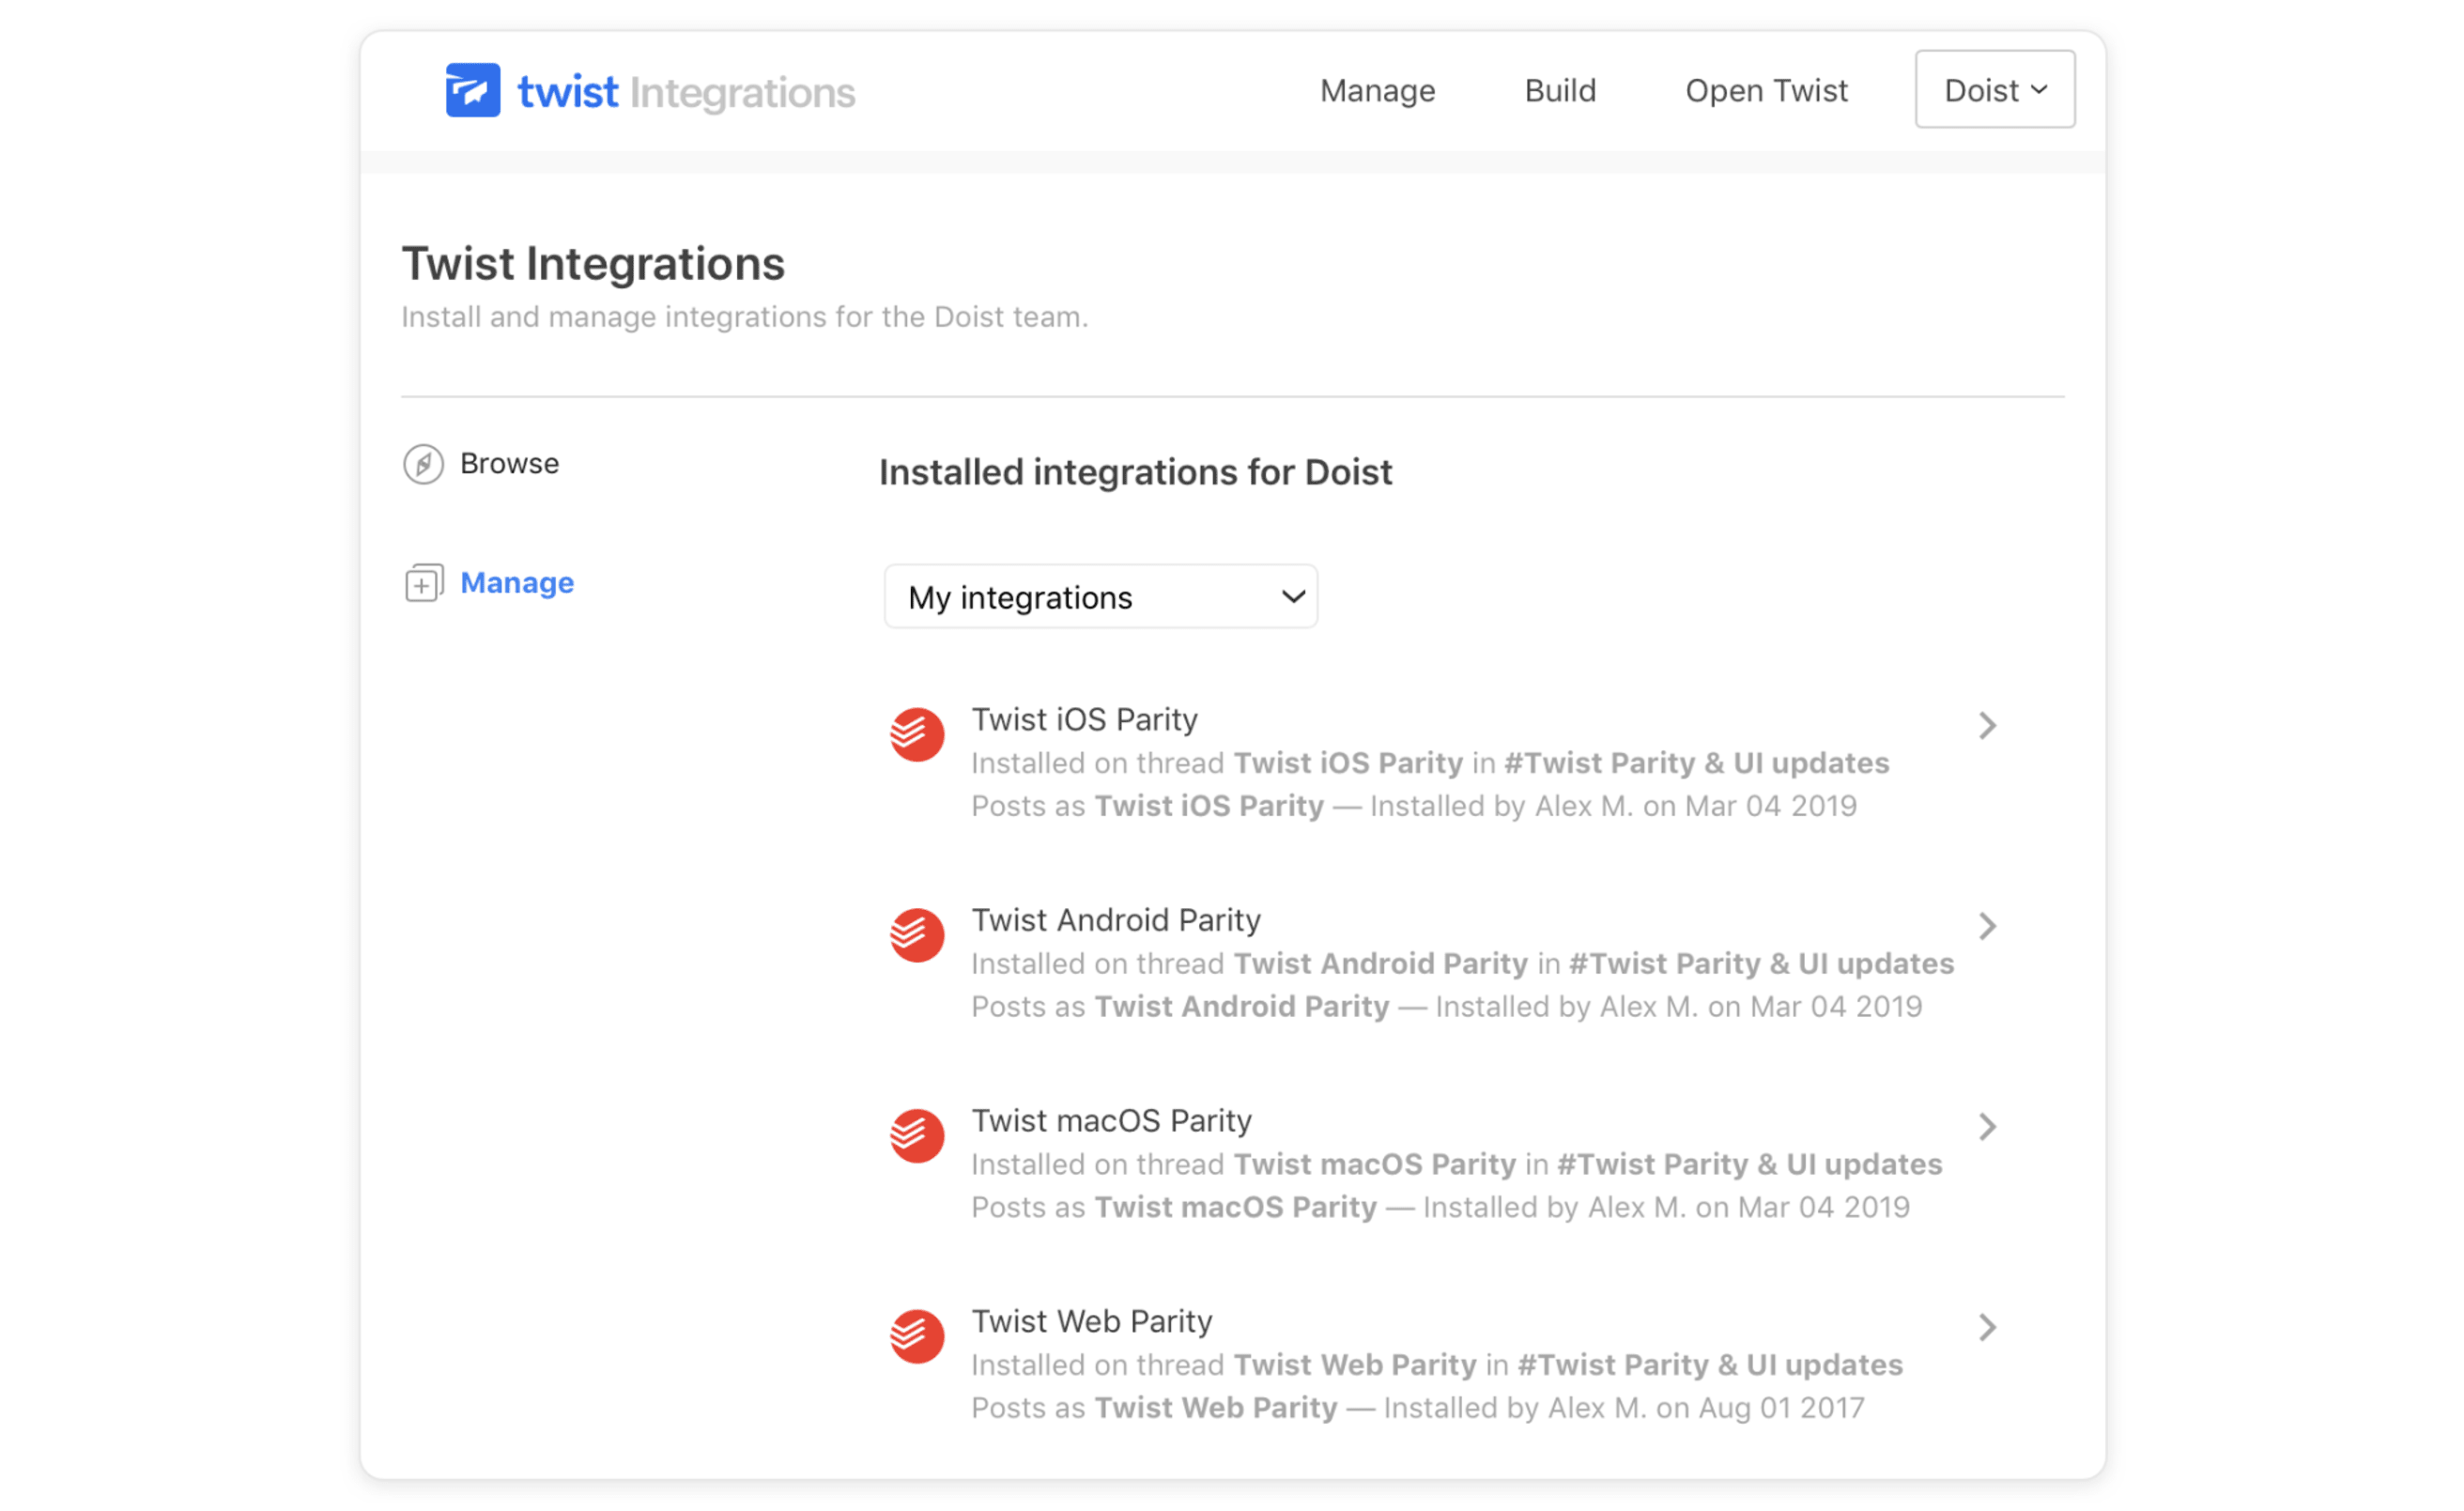Image resolution: width=2464 pixels, height=1511 pixels.
Task: Click the Twist iOS Parity Todoist icon
Action: pos(917,735)
